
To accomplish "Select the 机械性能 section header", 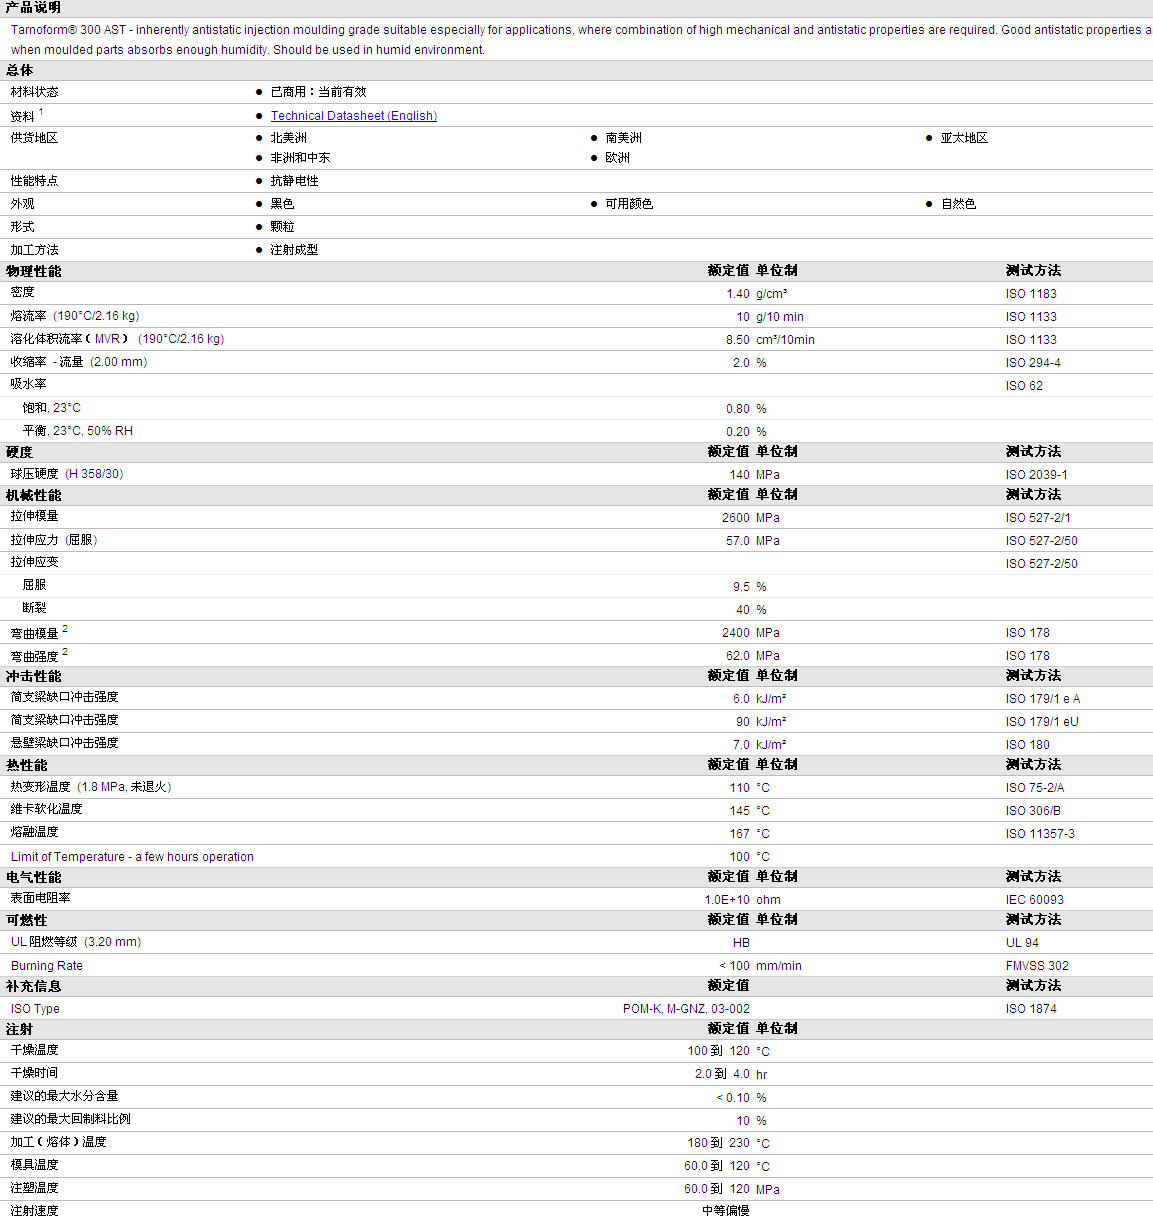I will click(33, 495).
